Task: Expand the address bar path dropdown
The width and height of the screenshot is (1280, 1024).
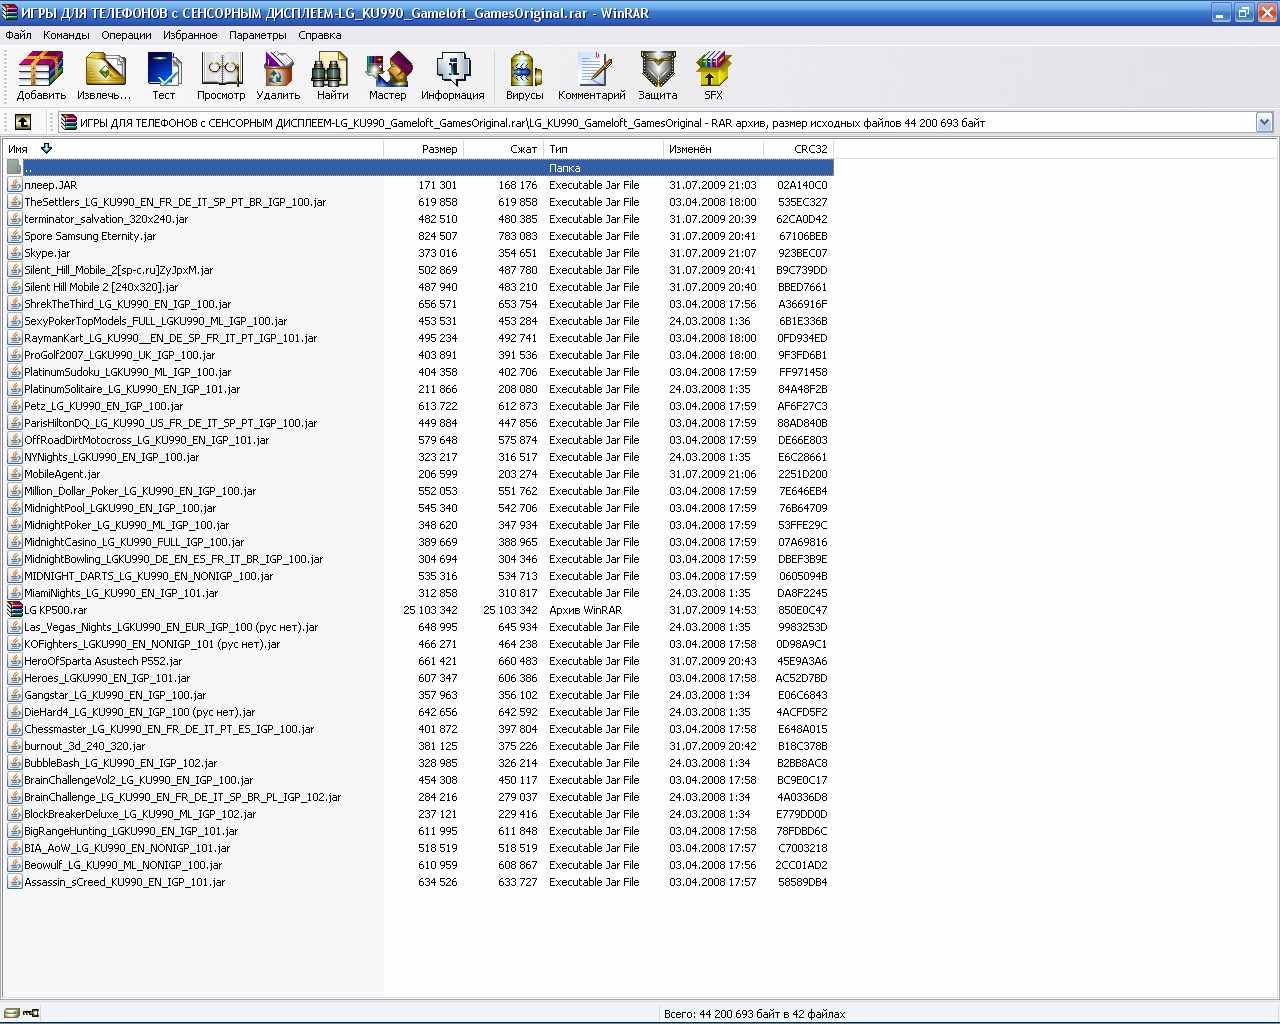Action: pyautogui.click(x=1264, y=122)
